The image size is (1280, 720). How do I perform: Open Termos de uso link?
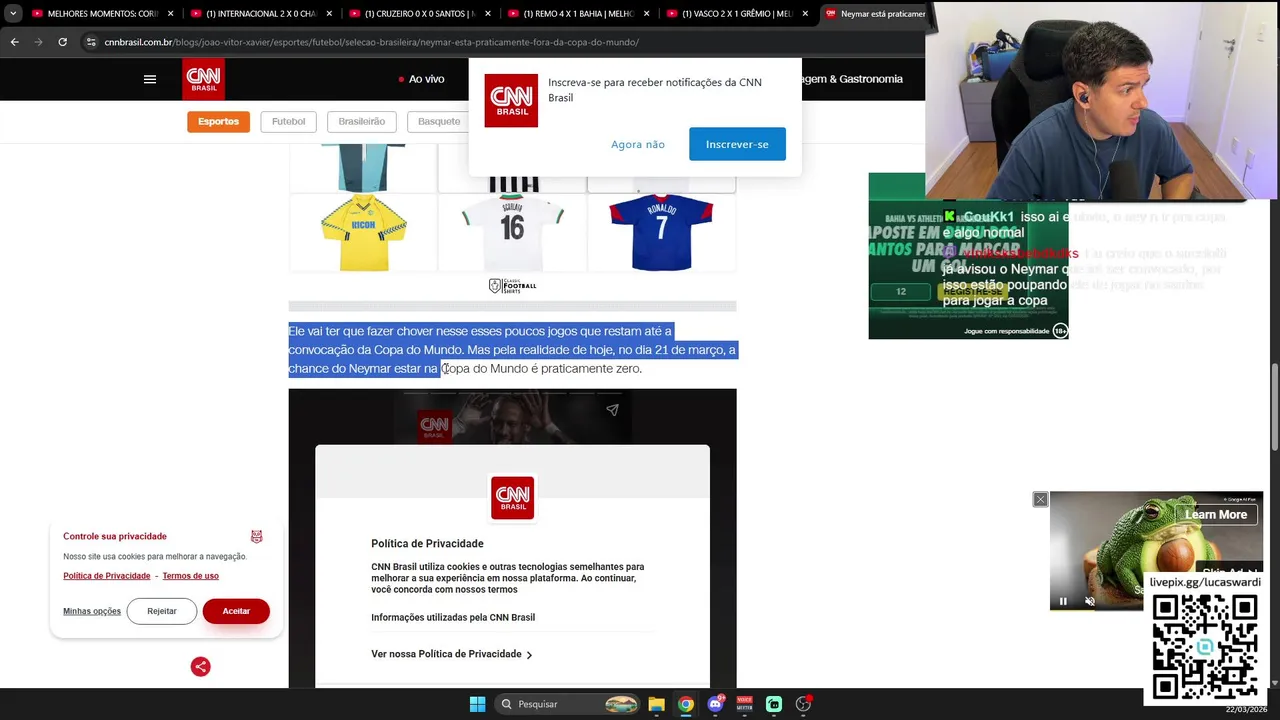click(191, 576)
